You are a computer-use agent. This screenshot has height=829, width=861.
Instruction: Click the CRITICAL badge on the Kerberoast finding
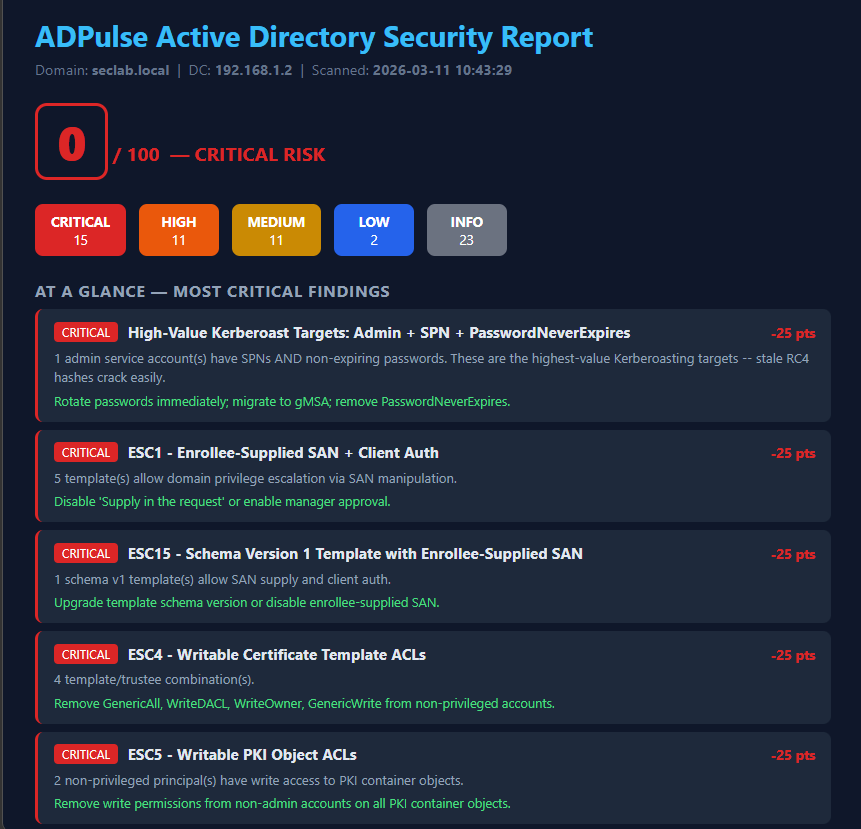tap(86, 333)
